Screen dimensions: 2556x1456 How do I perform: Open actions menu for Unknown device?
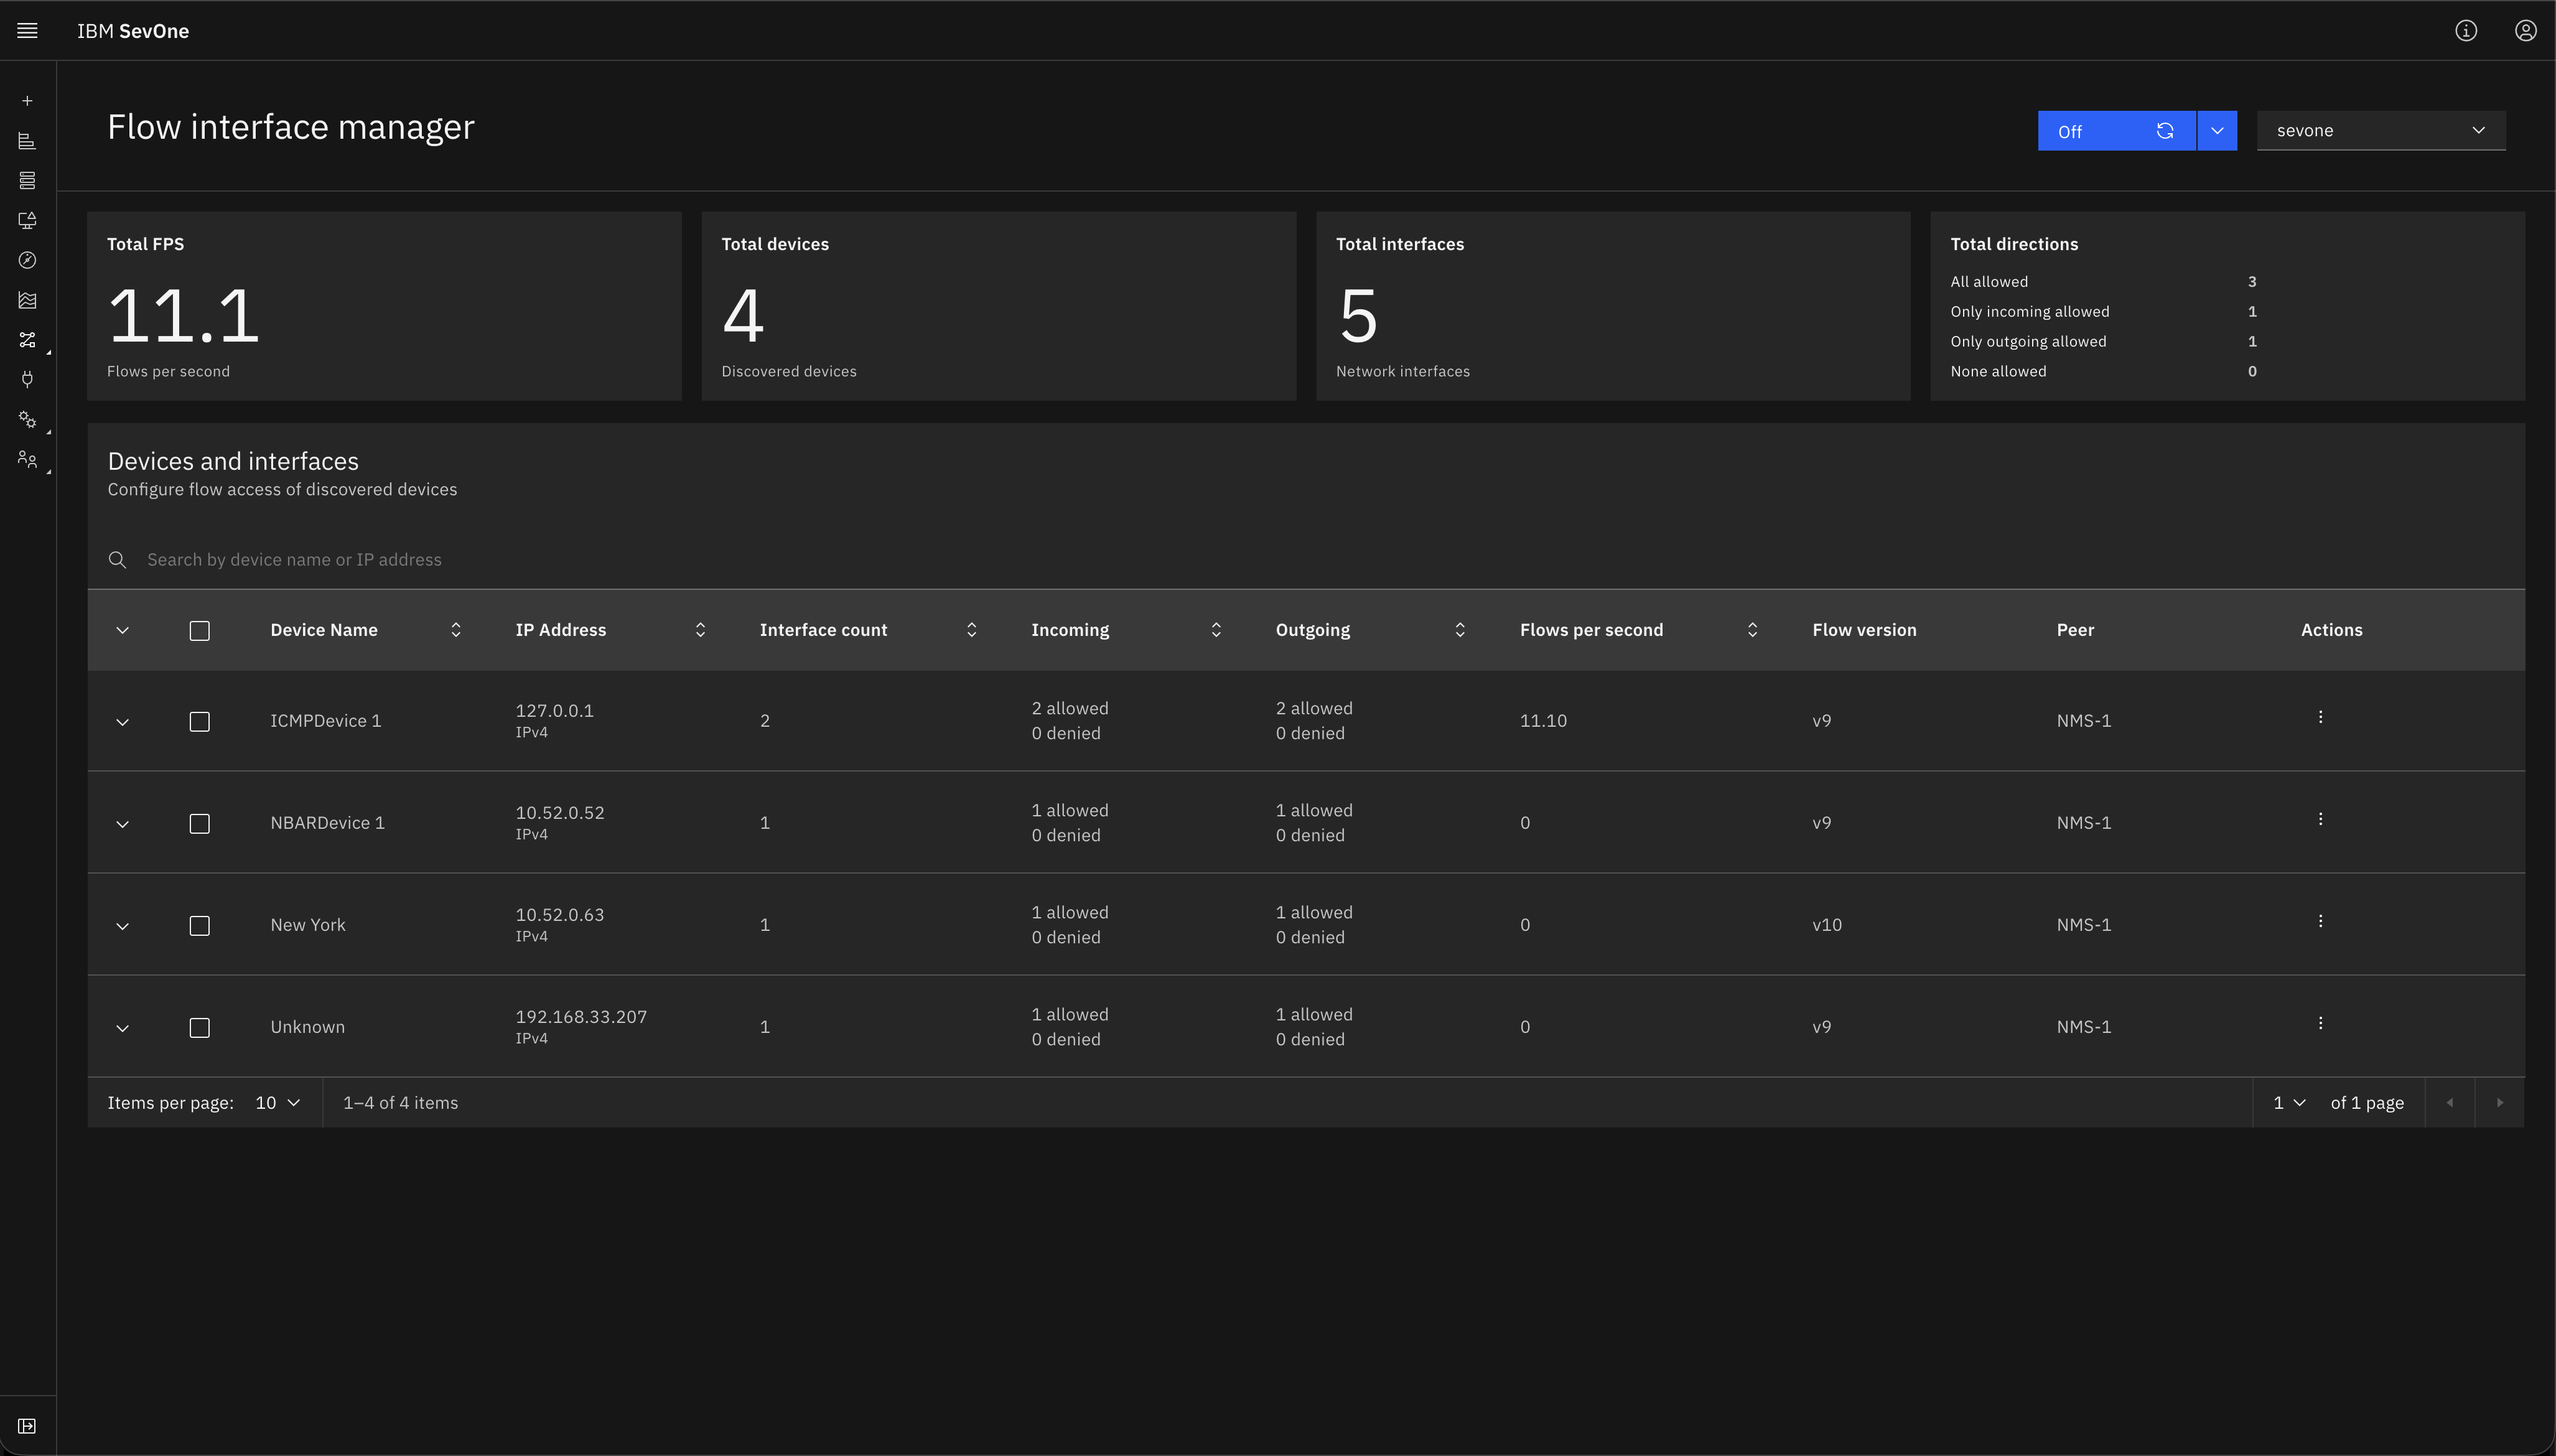click(2320, 1023)
